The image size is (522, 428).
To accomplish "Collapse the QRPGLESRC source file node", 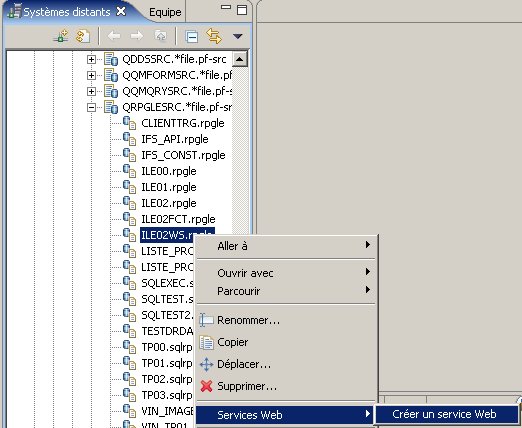I will pos(91,107).
